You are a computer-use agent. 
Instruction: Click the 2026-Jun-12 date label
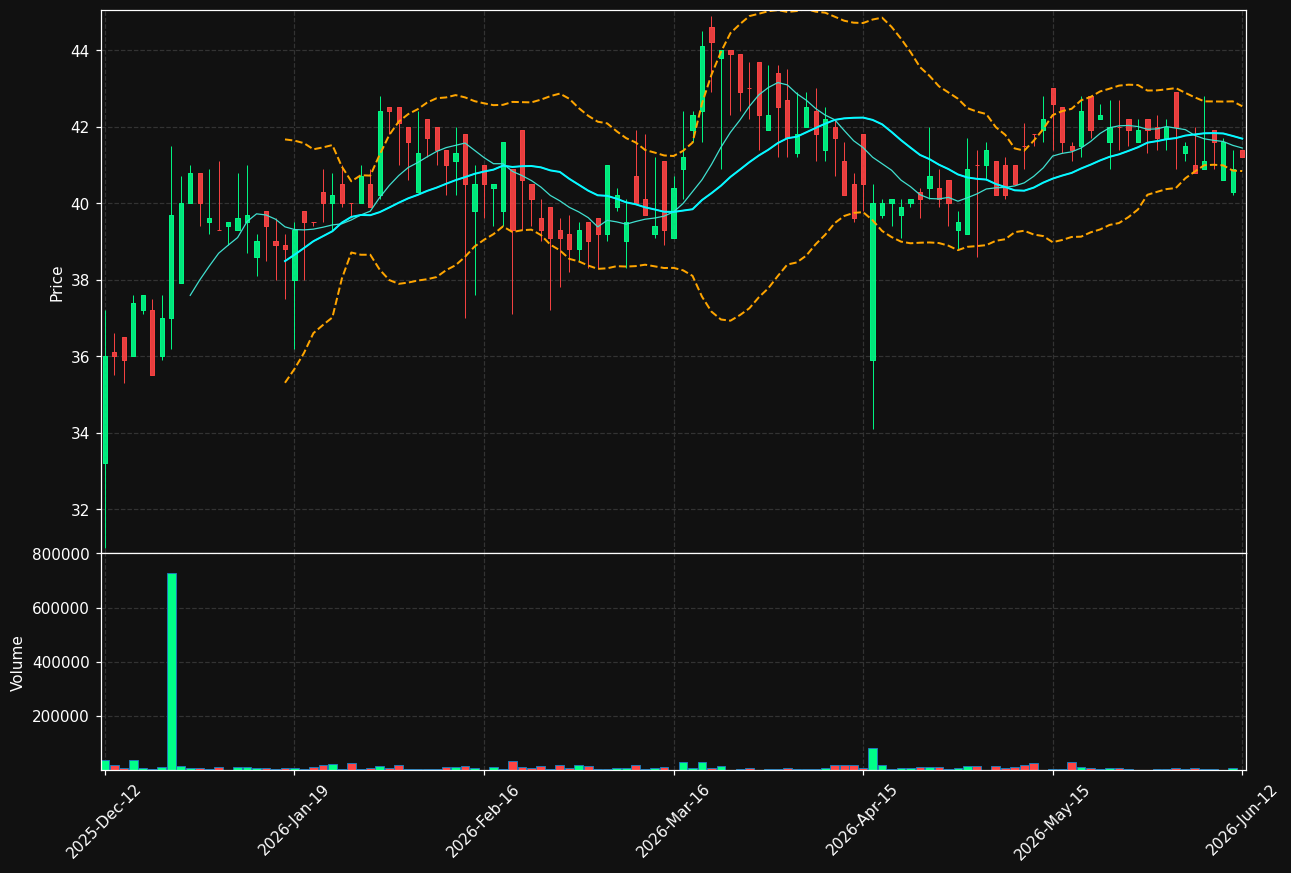click(1242, 821)
